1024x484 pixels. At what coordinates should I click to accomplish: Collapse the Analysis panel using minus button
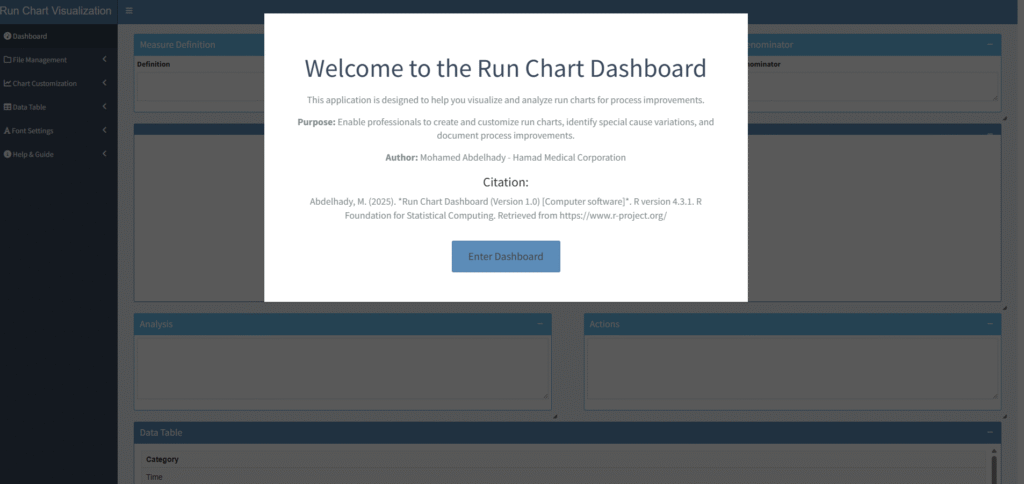[x=539, y=324]
